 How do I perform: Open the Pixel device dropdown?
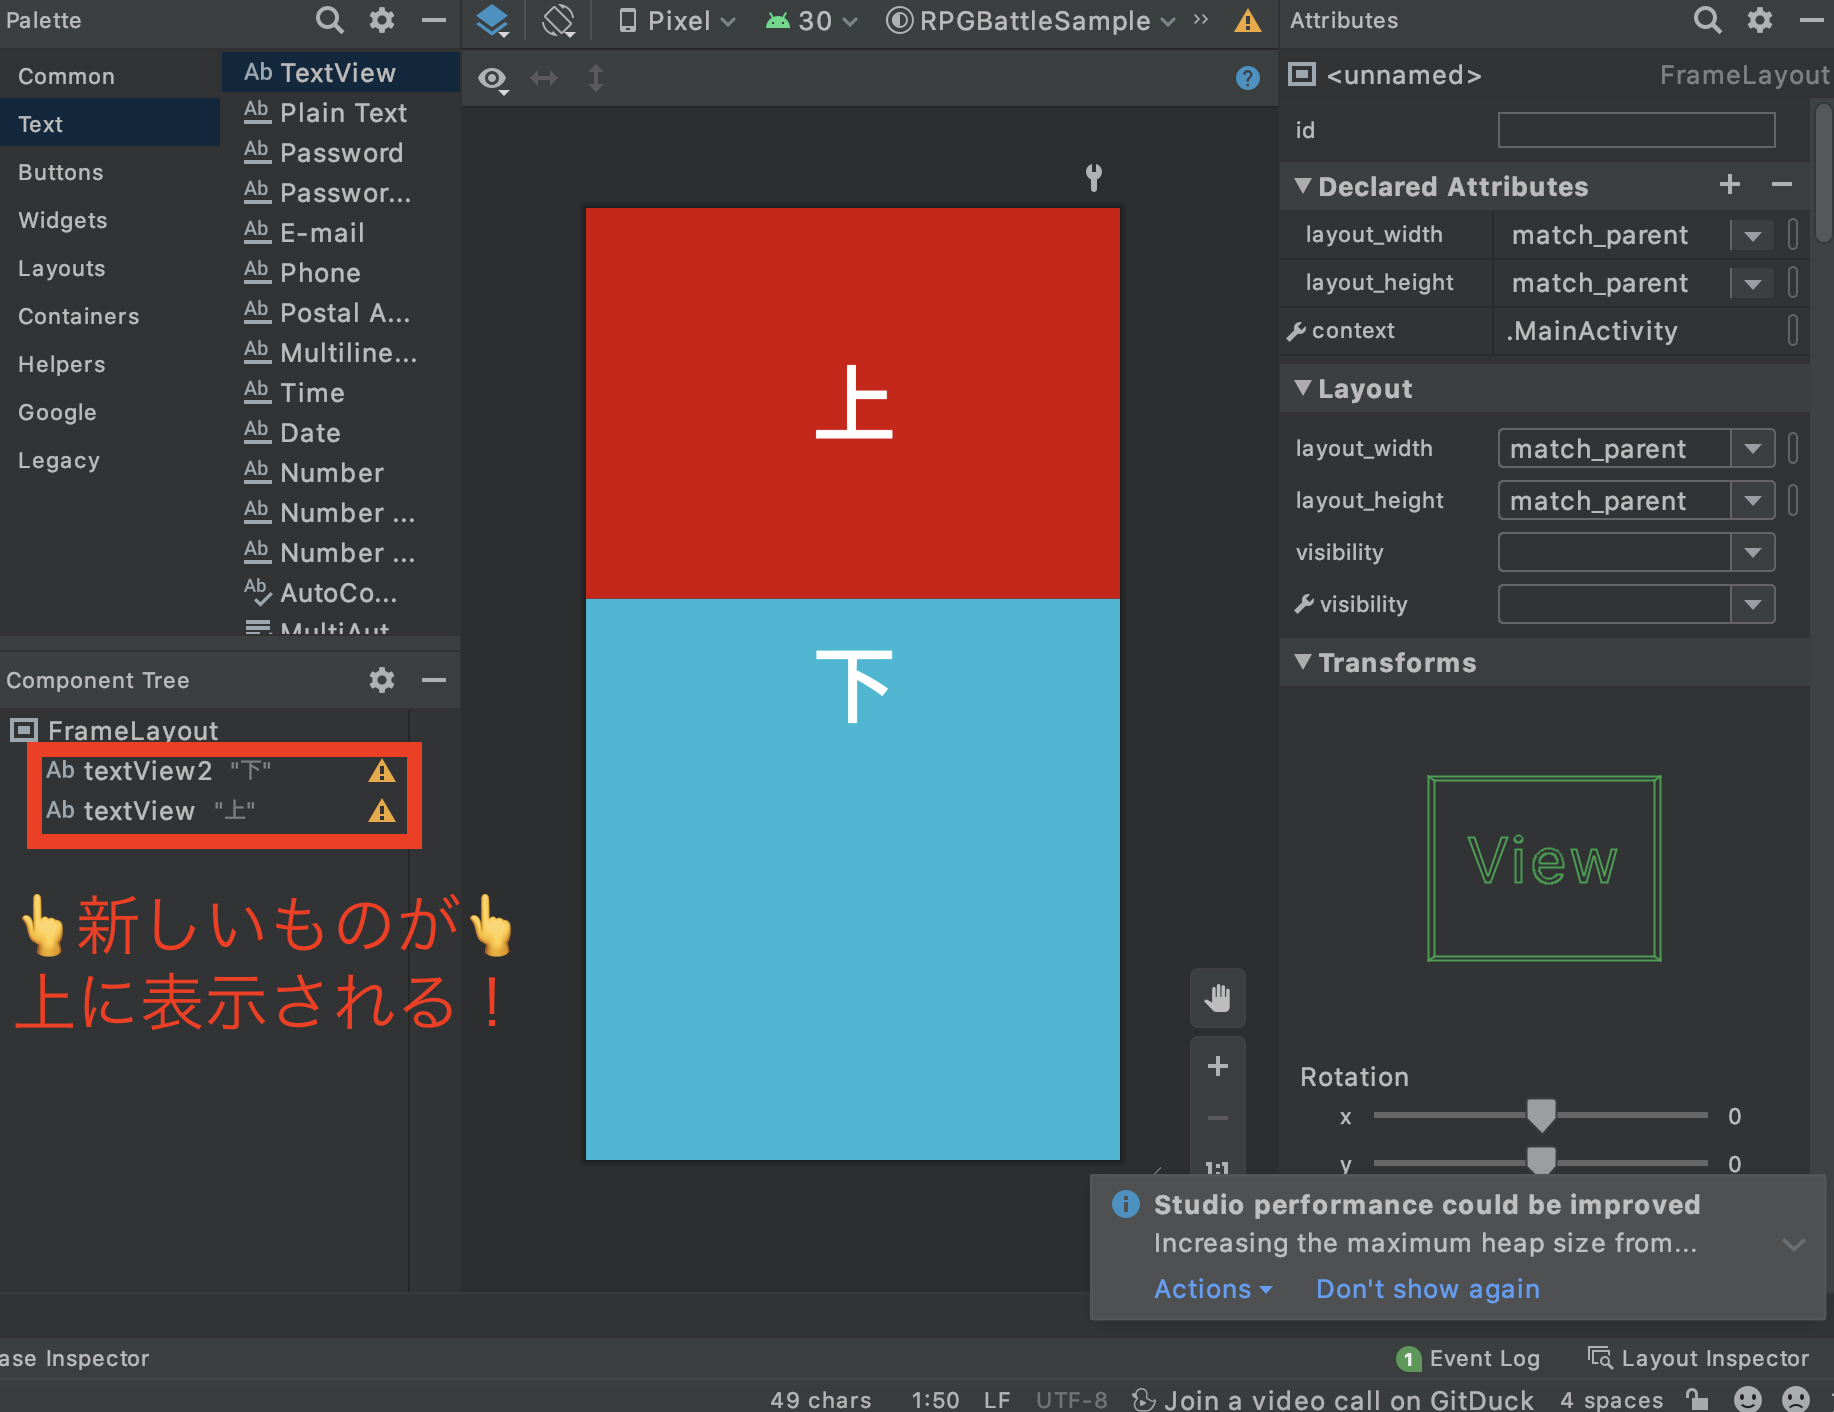pyautogui.click(x=677, y=20)
